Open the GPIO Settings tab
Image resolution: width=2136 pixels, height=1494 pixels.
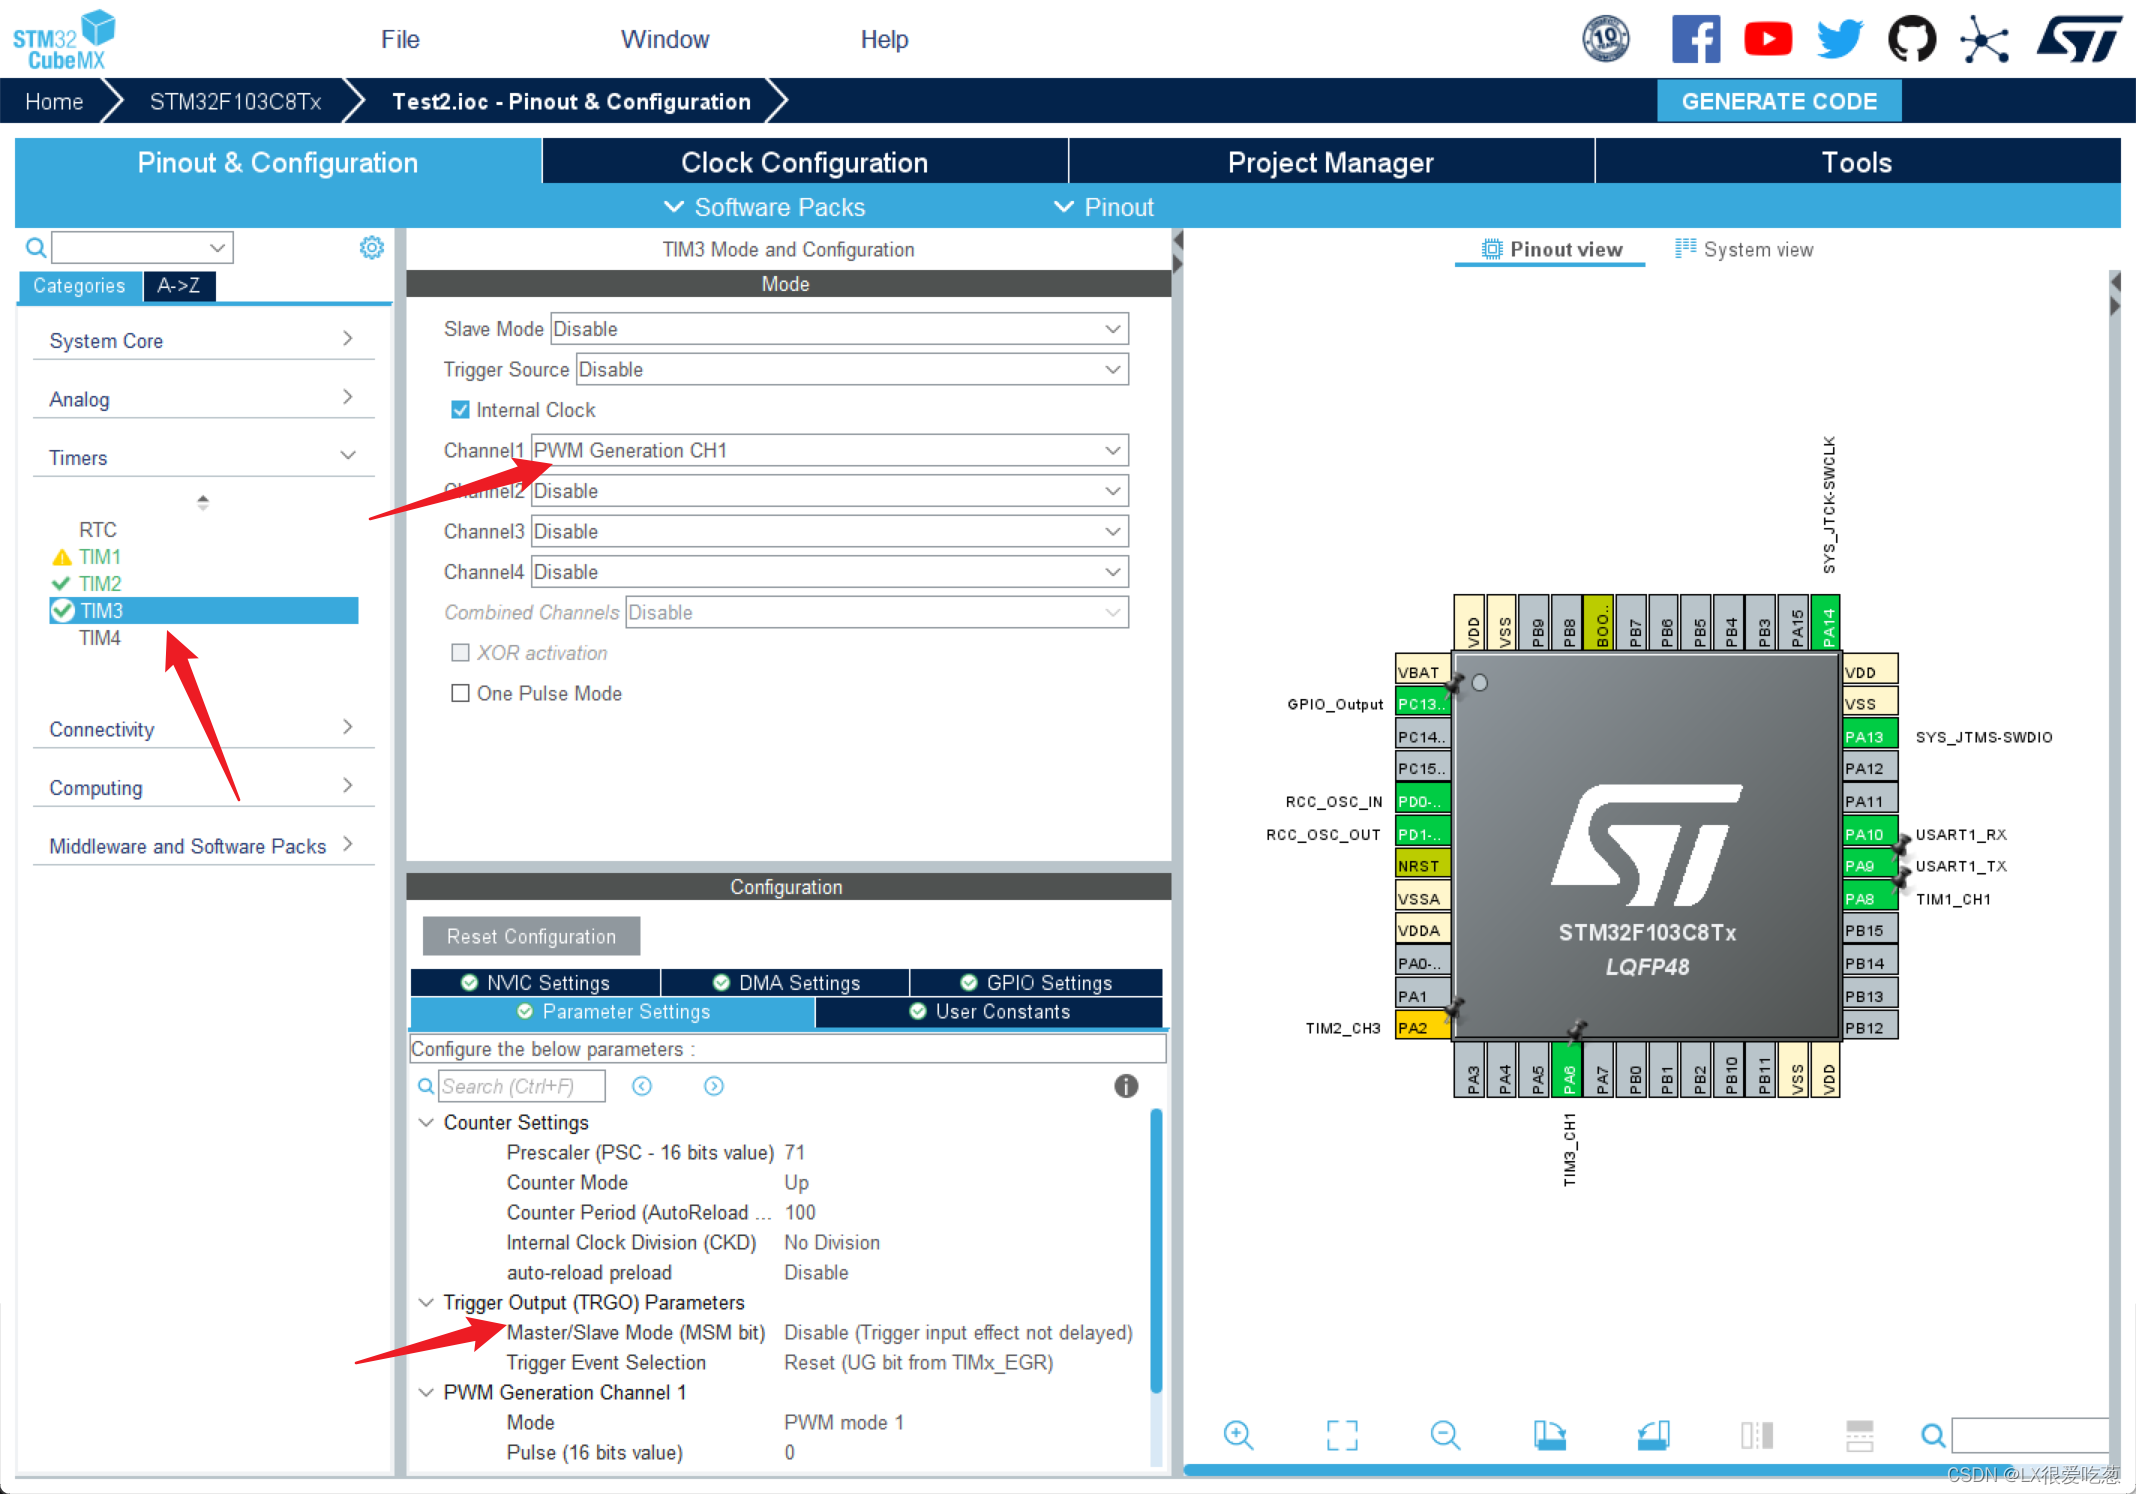click(x=1037, y=983)
